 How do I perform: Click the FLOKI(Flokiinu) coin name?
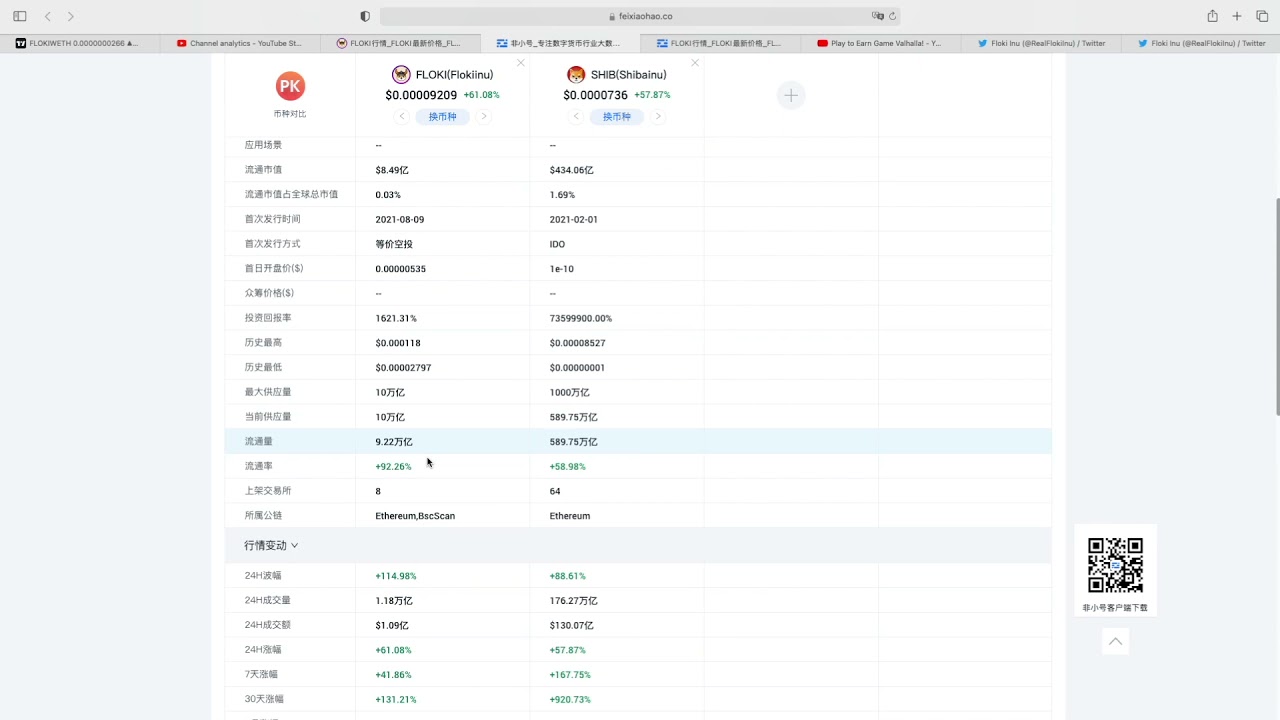coord(455,75)
